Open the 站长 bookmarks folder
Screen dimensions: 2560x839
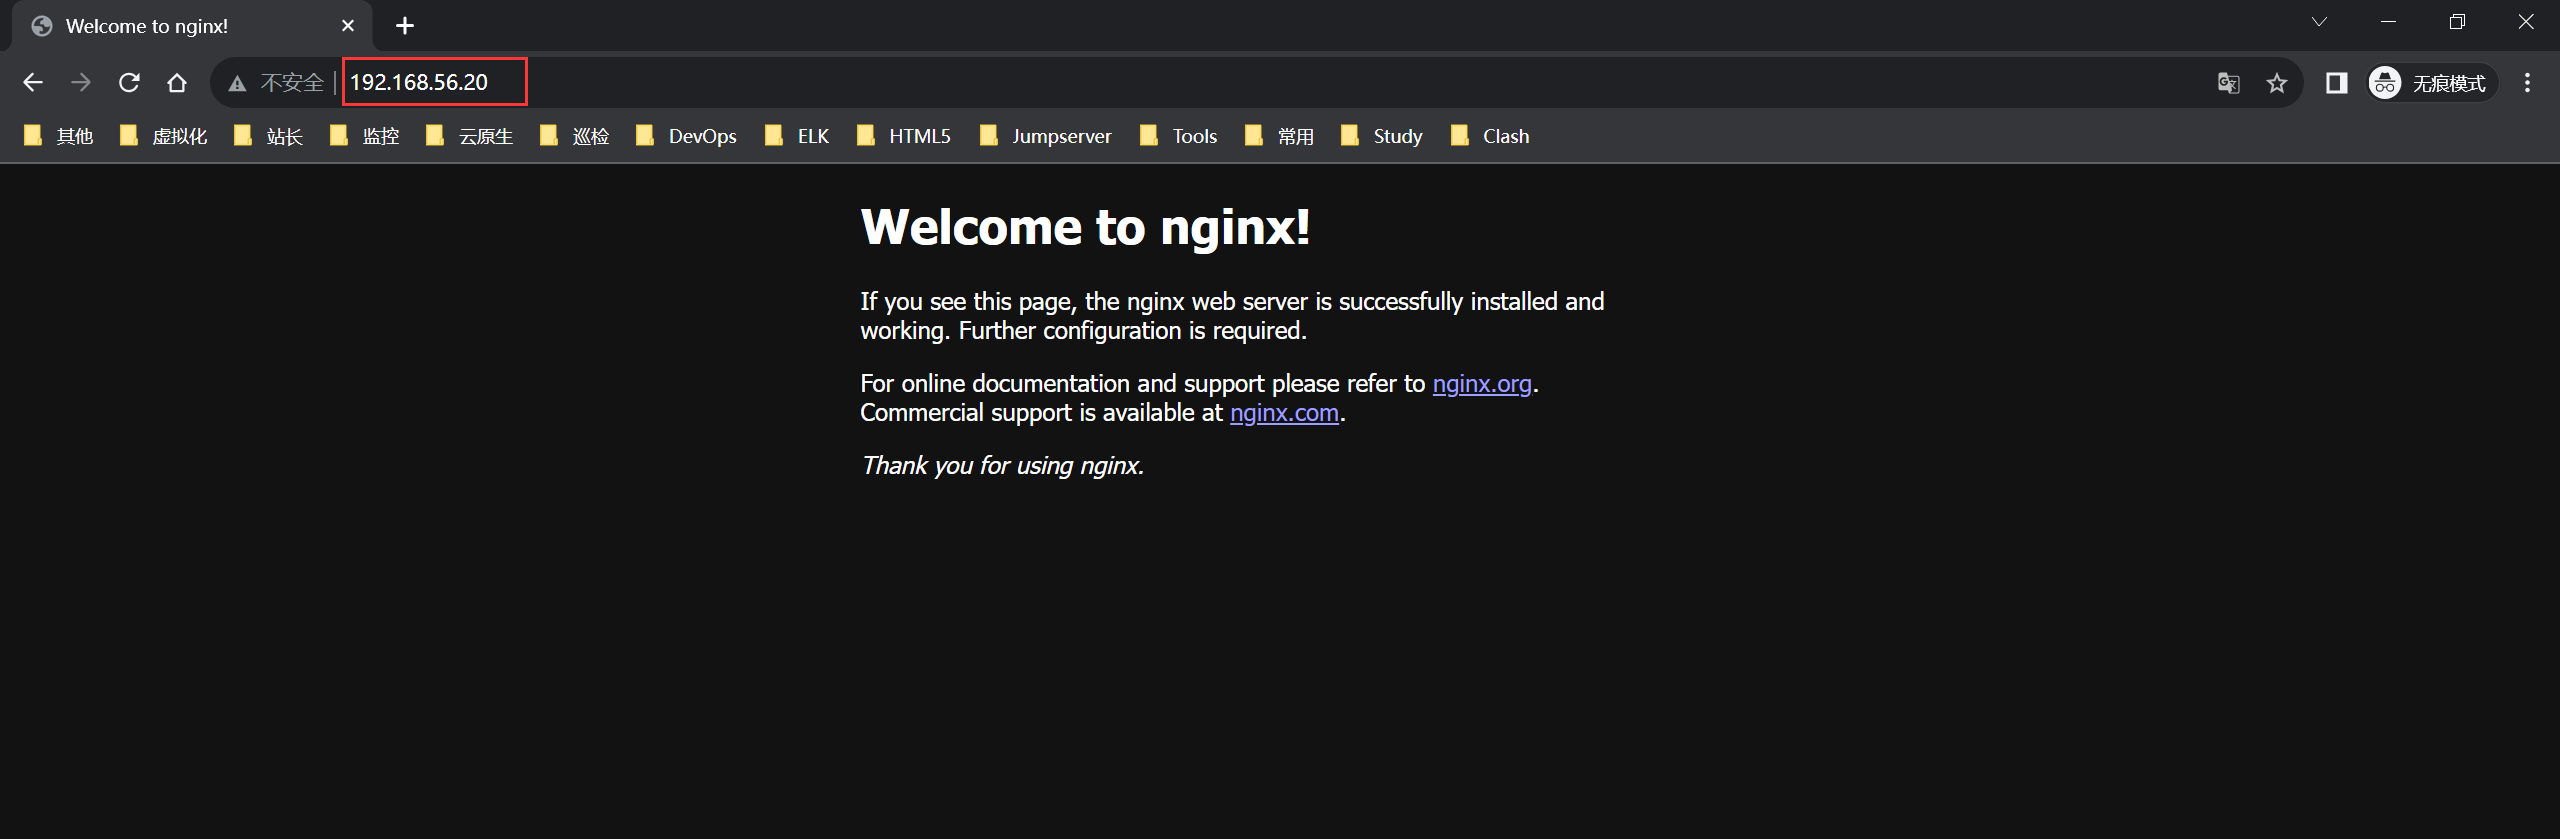click(x=269, y=136)
